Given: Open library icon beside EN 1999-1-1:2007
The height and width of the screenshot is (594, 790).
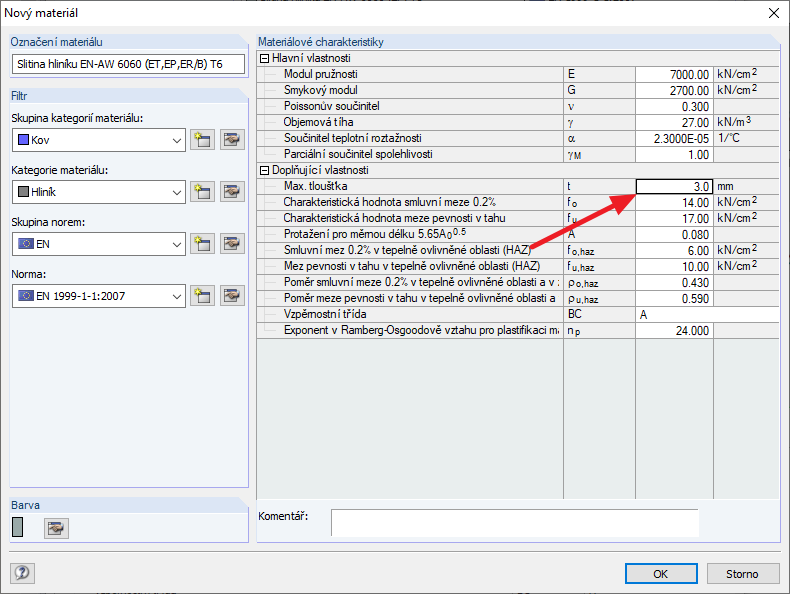Looking at the screenshot, I should coord(232,296).
